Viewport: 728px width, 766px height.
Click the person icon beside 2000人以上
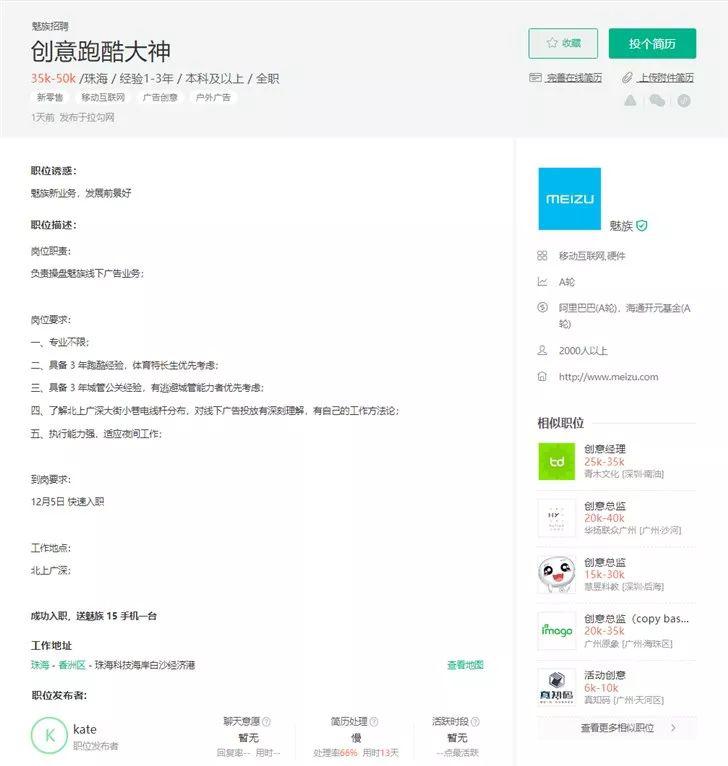point(542,350)
